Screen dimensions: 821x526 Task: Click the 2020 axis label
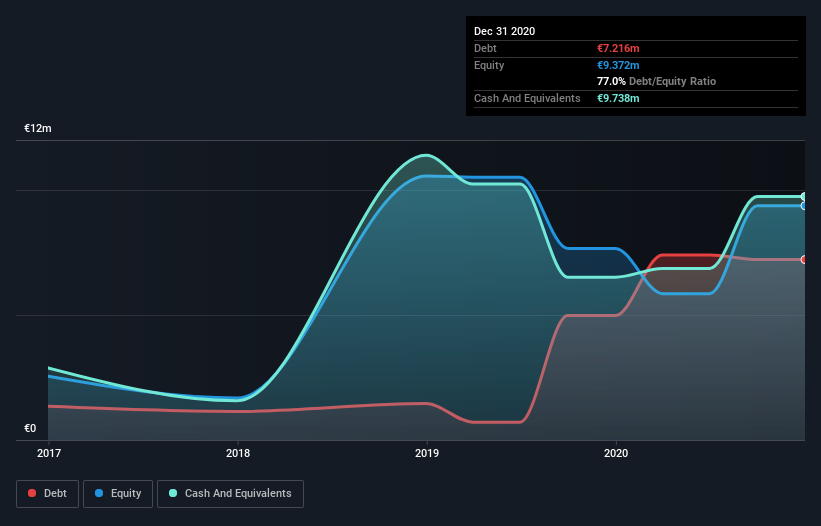point(616,453)
